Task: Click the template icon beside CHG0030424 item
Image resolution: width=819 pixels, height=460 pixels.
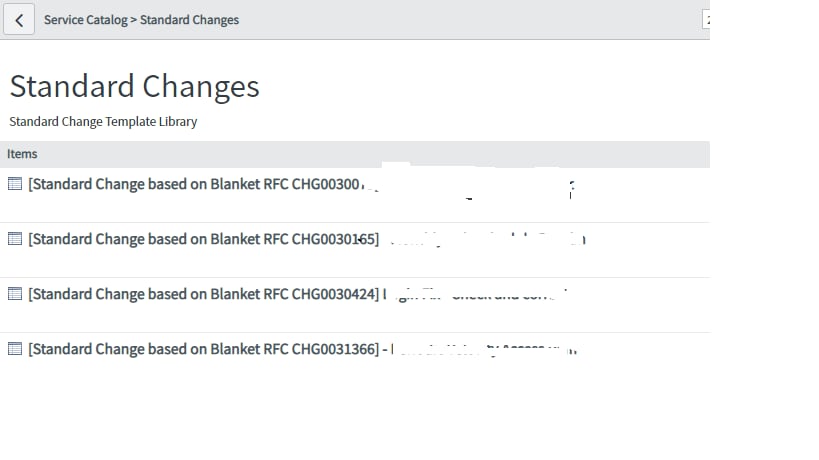Action: tap(15, 294)
